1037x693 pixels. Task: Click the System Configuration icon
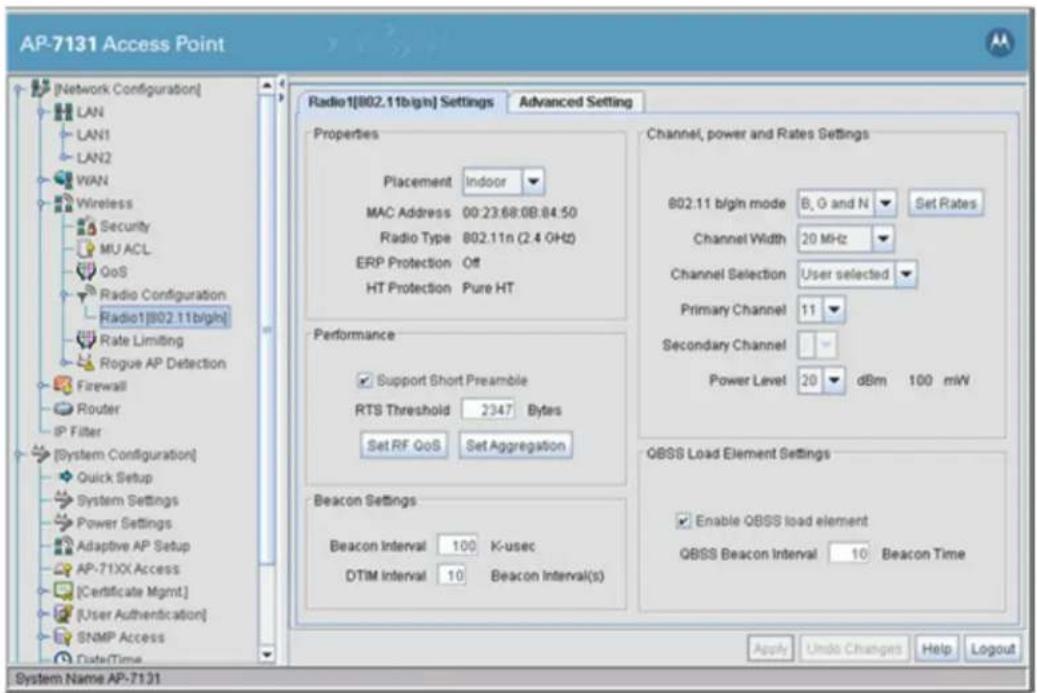pos(40,454)
